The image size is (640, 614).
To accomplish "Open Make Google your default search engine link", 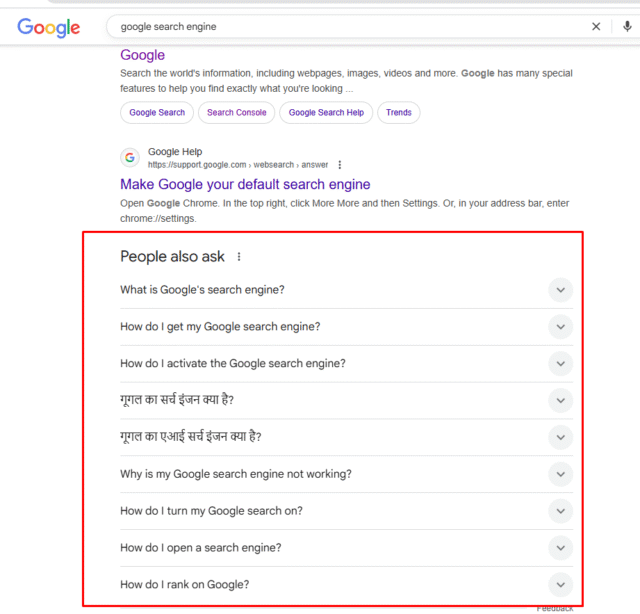I will pos(245,184).
